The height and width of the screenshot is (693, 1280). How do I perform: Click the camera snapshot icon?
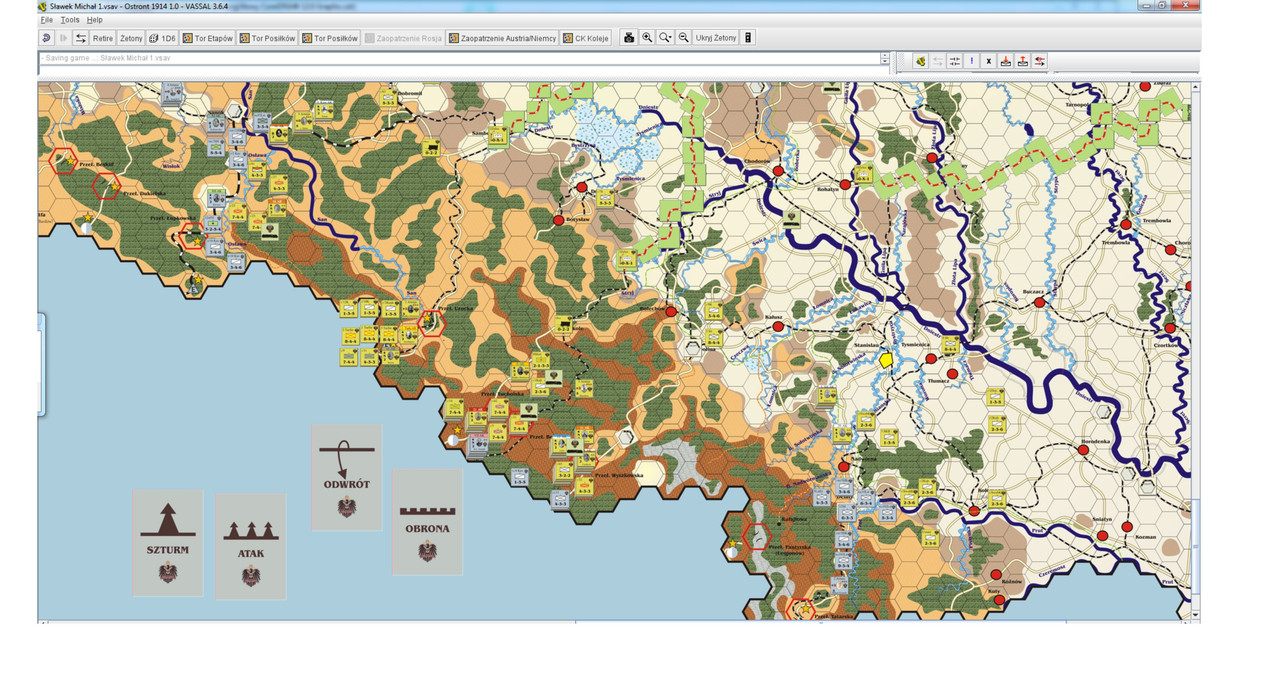click(629, 38)
